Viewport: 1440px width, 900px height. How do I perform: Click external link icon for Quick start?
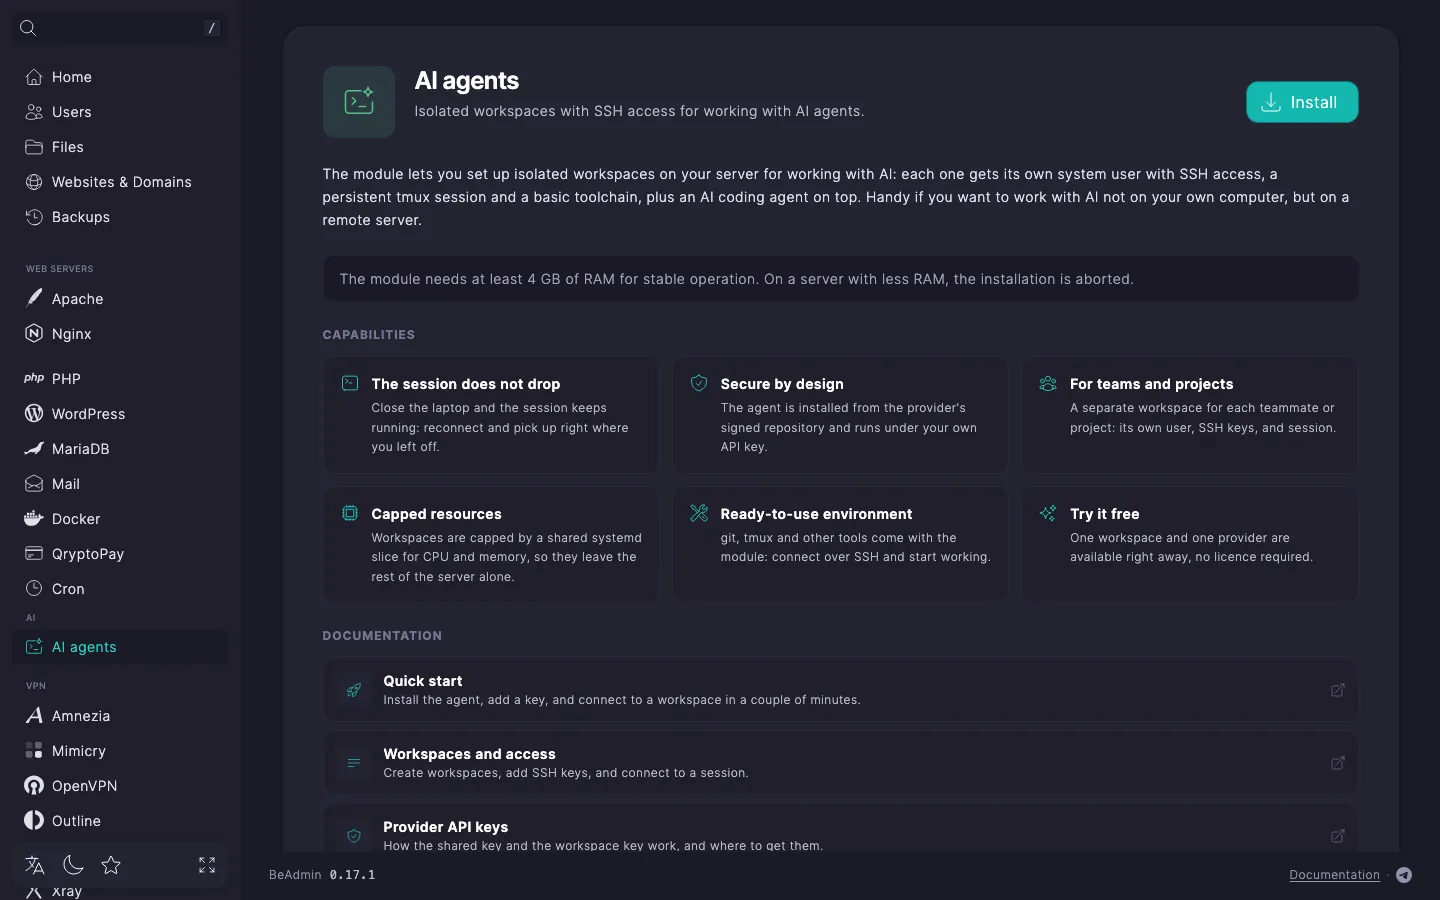point(1337,690)
